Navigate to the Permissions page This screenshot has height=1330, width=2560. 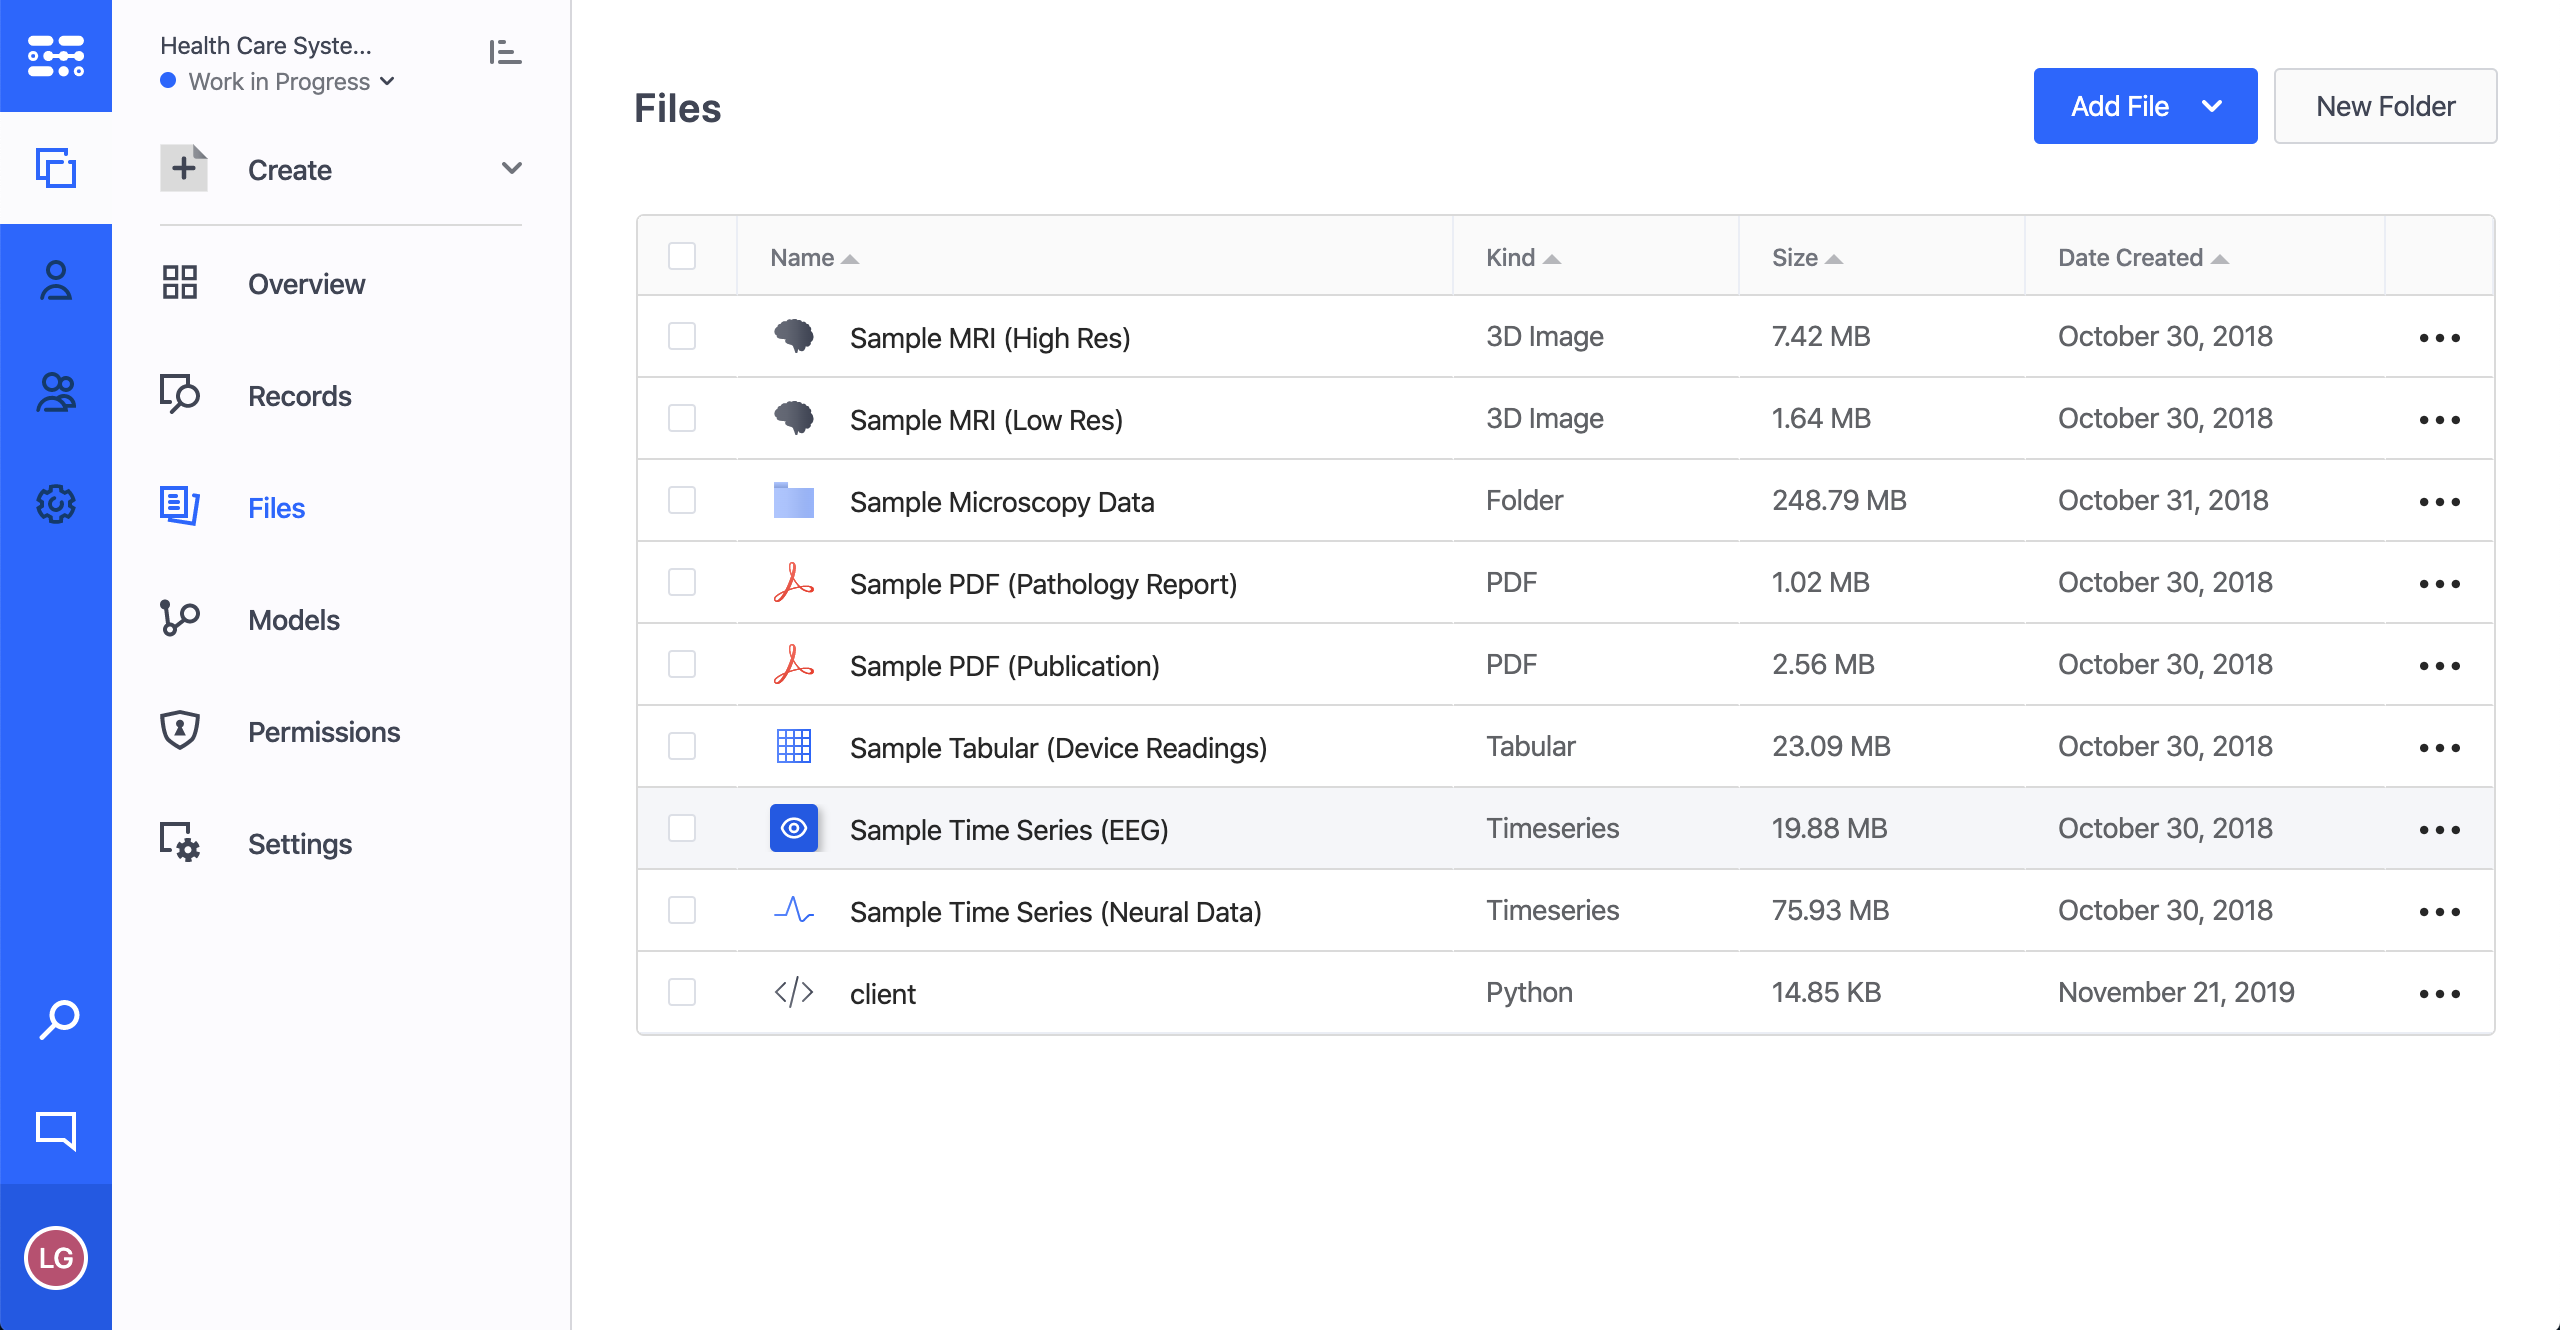click(x=323, y=732)
